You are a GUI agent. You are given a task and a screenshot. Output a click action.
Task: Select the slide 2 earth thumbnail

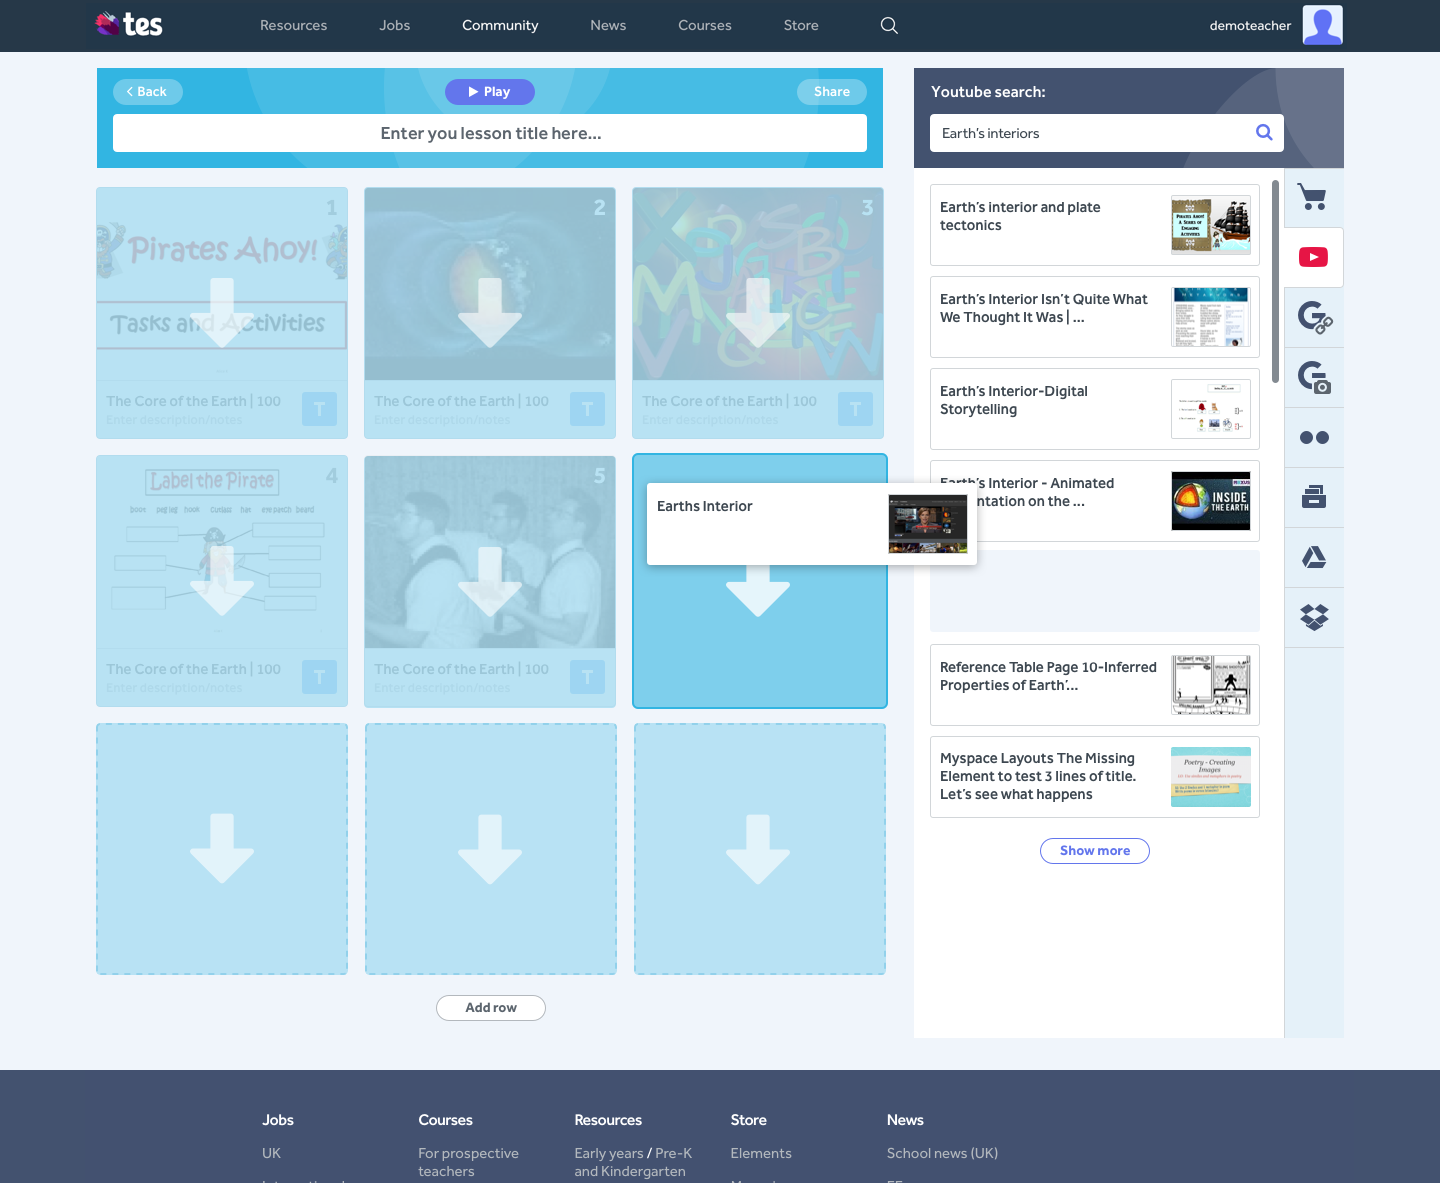490,284
